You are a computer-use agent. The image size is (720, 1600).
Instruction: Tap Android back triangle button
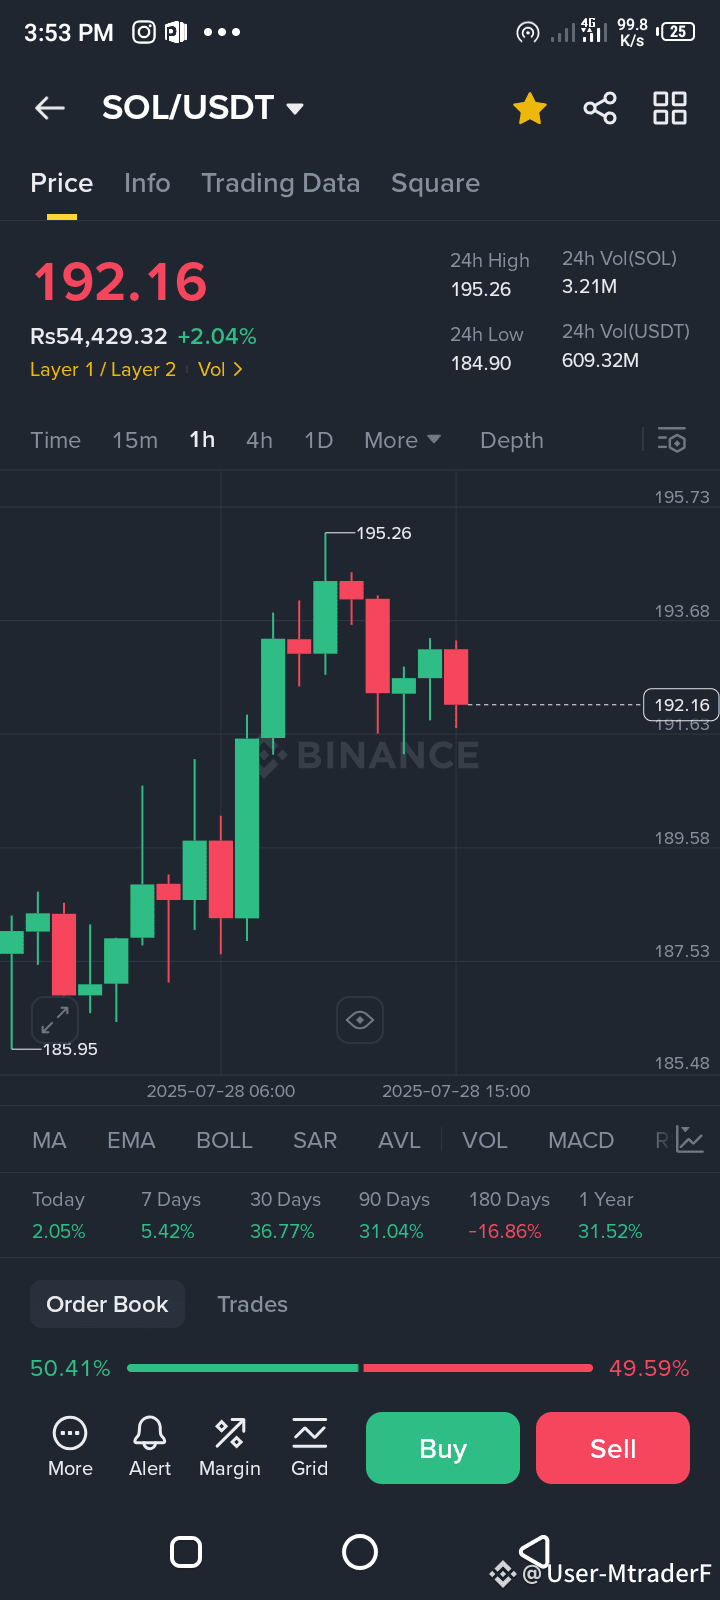coord(535,1551)
